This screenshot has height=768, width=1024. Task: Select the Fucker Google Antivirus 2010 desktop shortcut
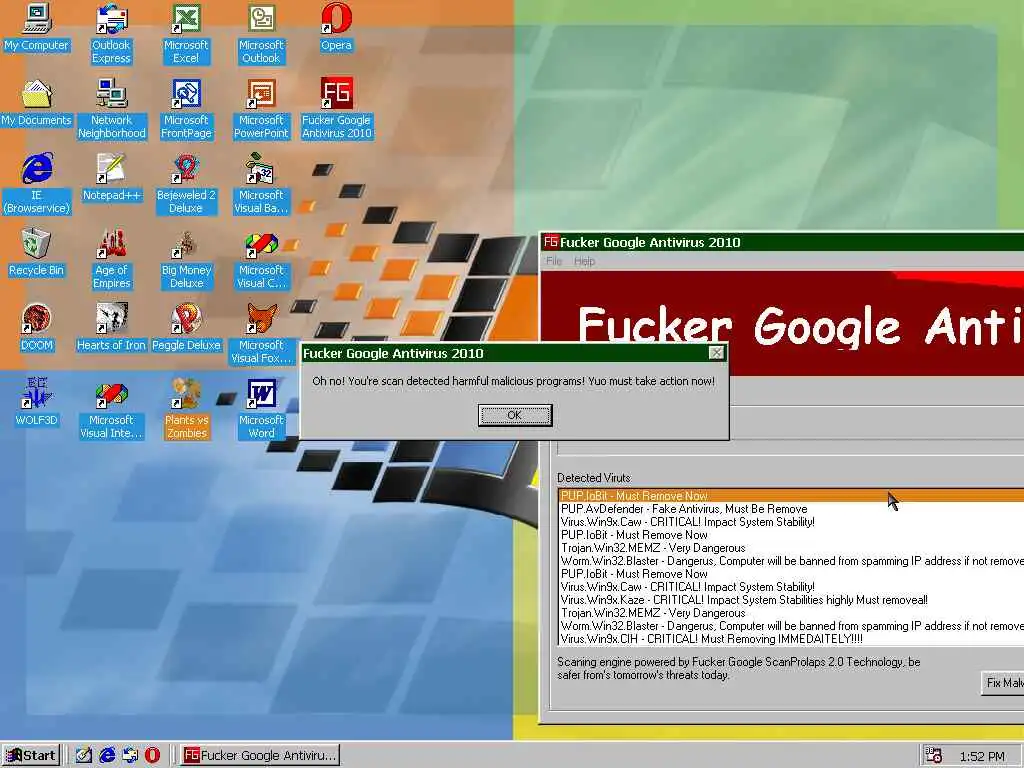click(x=336, y=108)
